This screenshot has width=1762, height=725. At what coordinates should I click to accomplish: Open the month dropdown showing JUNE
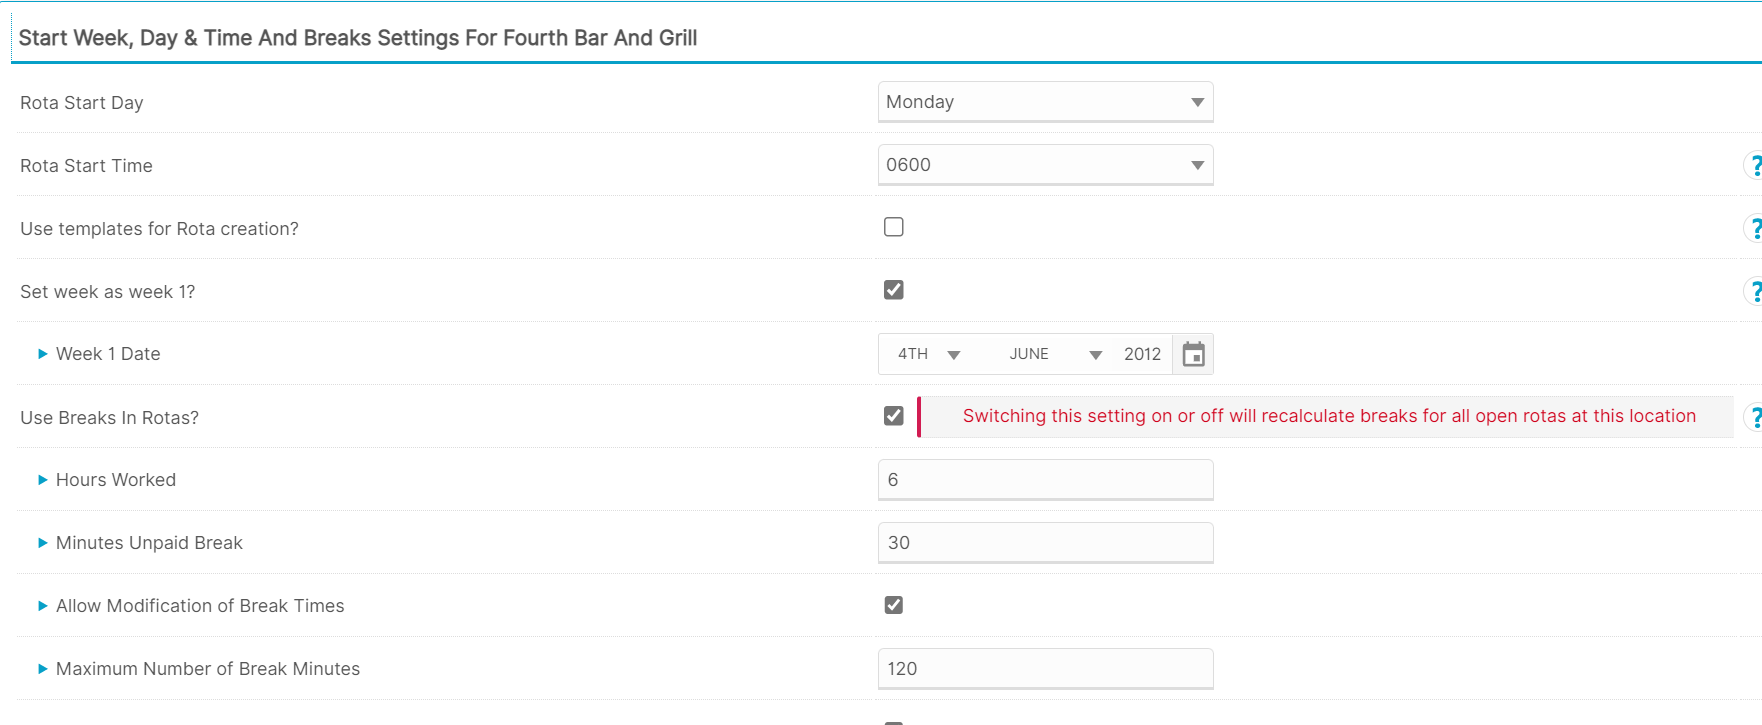click(1055, 354)
